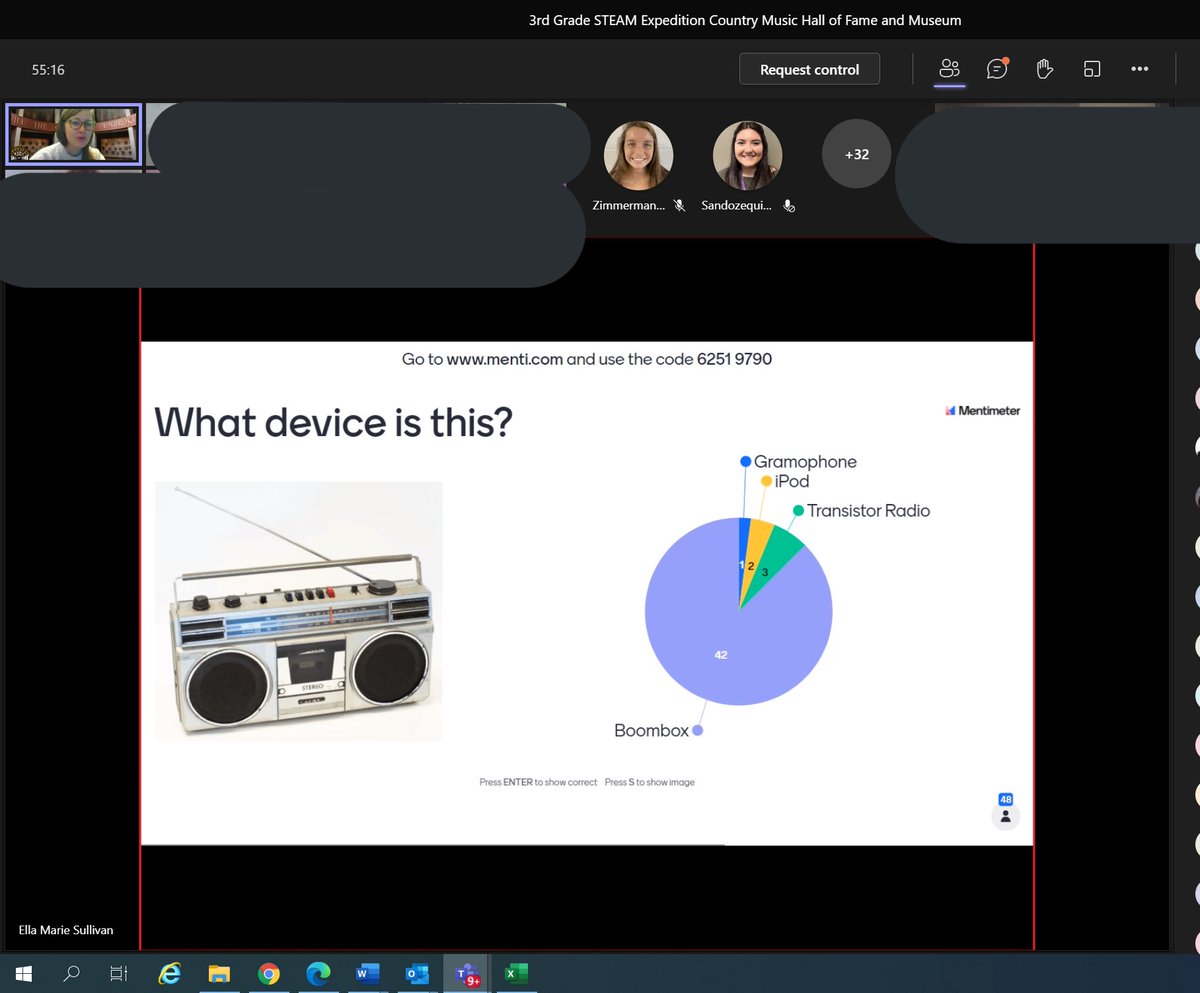1200x993 pixels.
Task: Click Sandozequi's participant avatar
Action: (747, 156)
